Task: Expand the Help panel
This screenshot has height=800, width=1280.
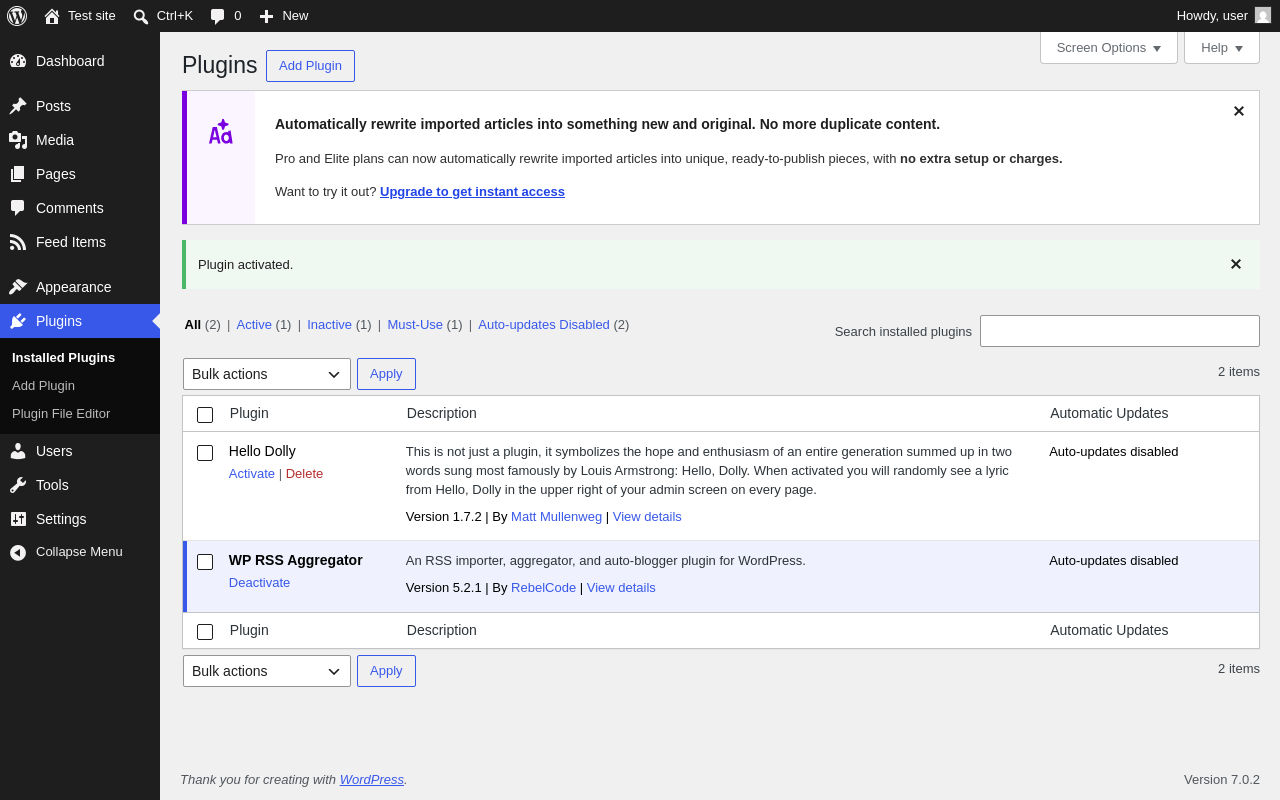Action: coord(1222,47)
